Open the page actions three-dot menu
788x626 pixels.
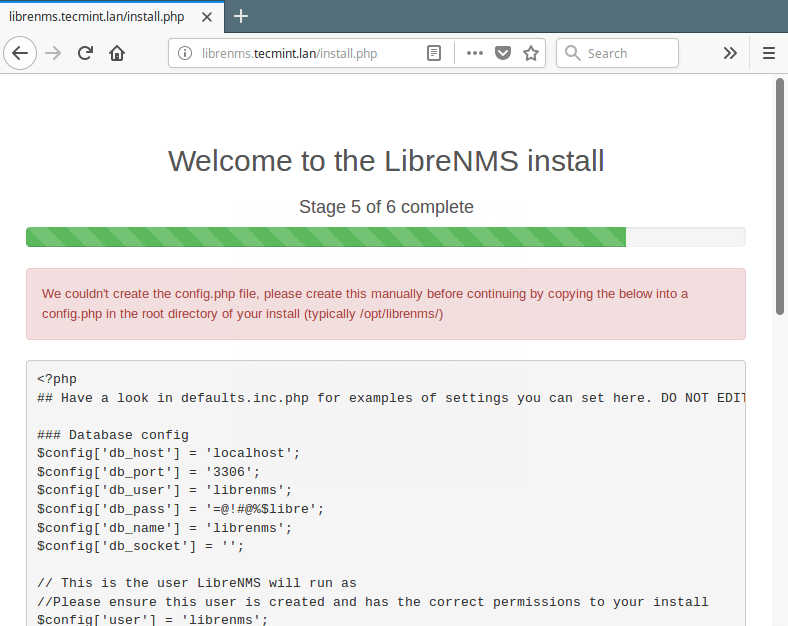click(x=474, y=53)
